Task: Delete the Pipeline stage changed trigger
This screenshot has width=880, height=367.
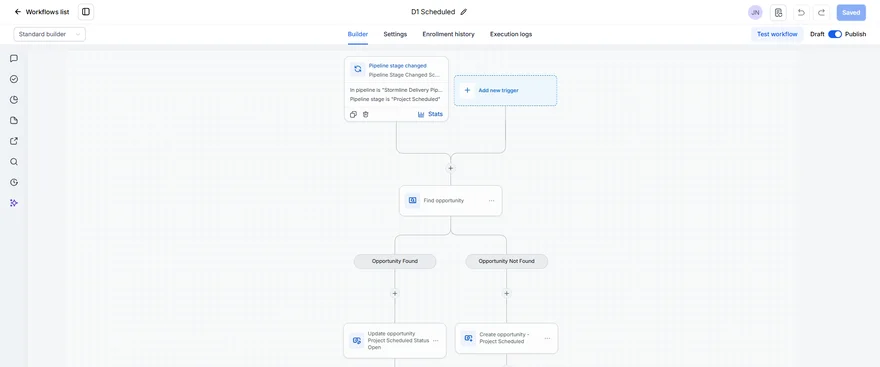Action: 365,114
